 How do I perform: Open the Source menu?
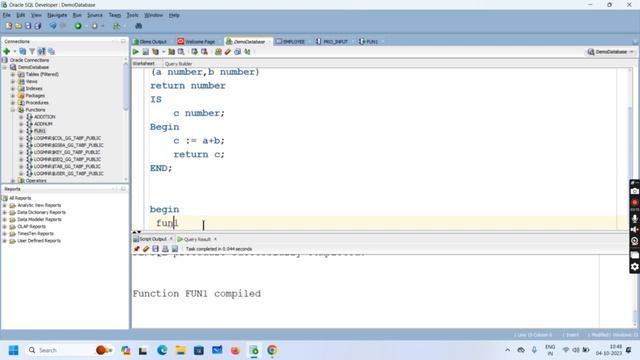coord(95,15)
